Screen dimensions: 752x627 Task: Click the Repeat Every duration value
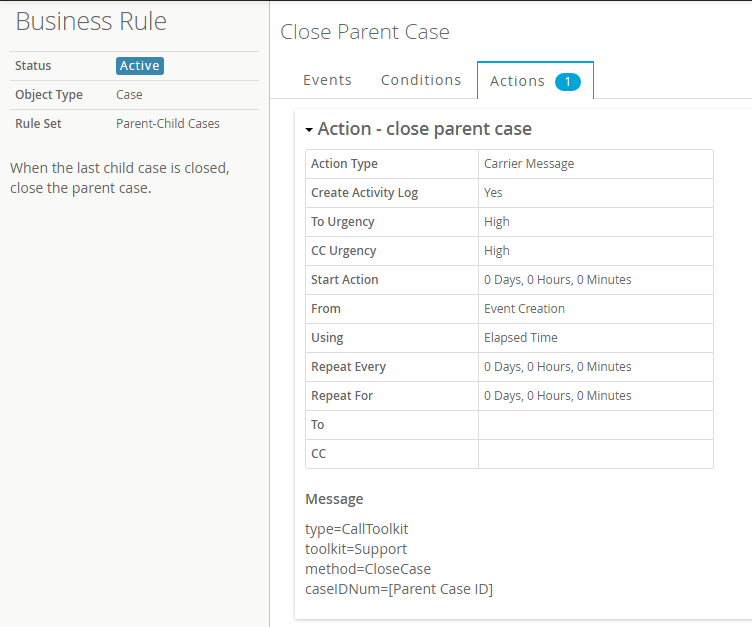(x=558, y=367)
